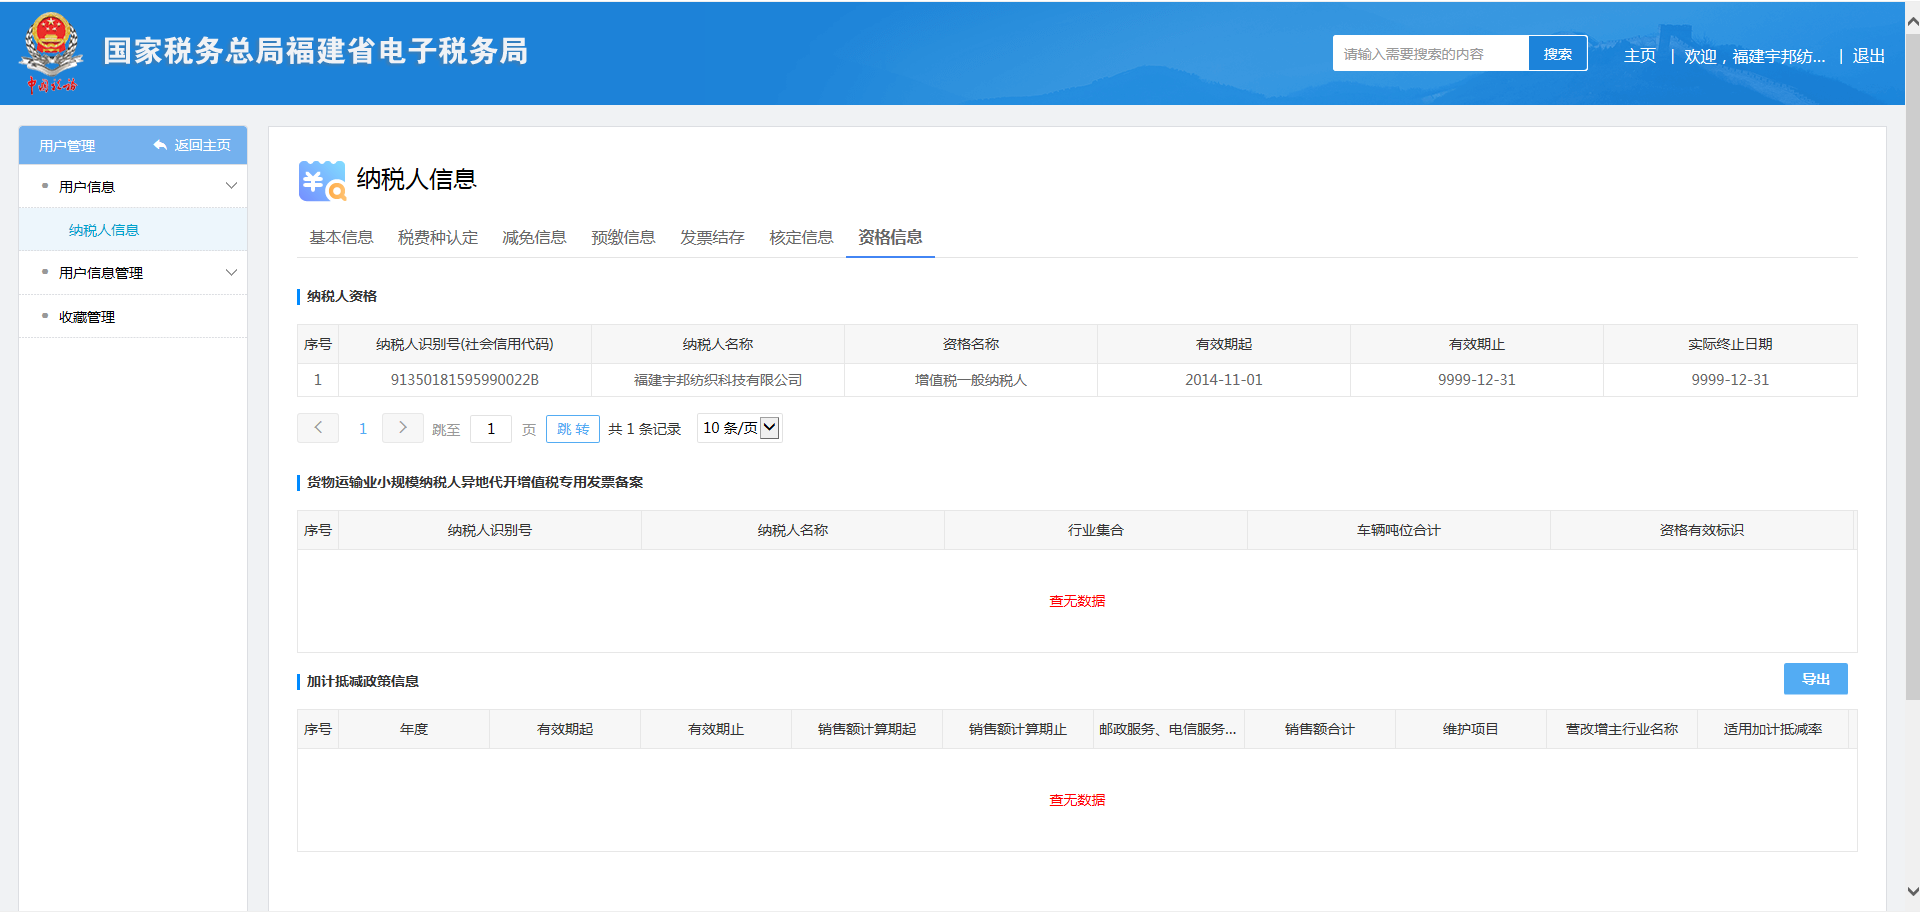
Task: Select the 税费种认定 tab
Action: point(437,237)
